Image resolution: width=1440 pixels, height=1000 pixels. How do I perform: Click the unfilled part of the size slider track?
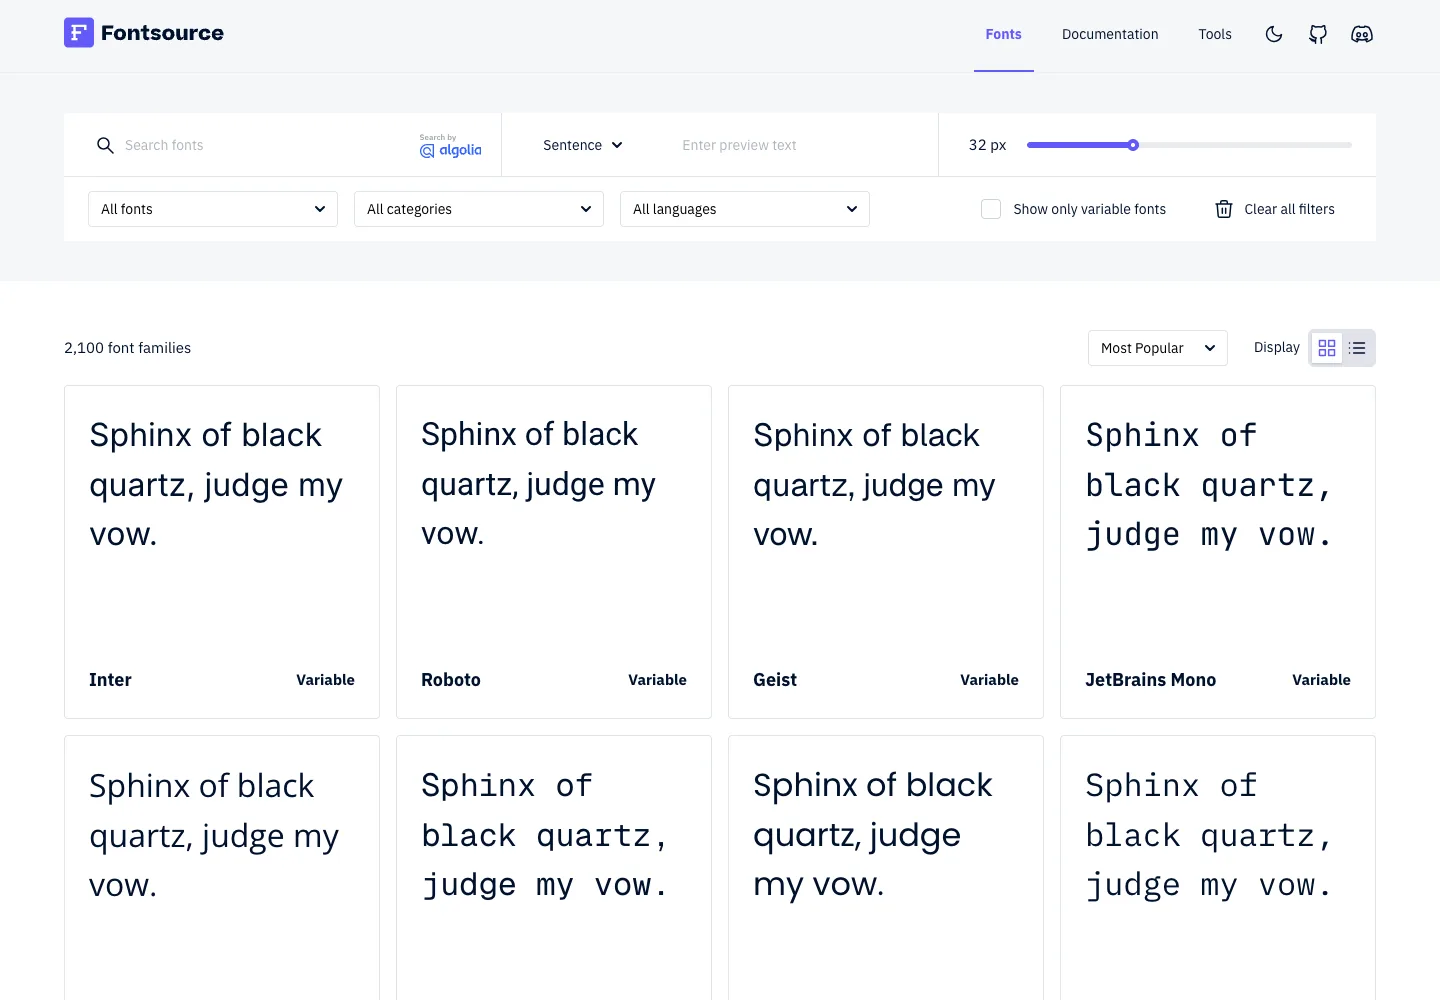[x=1245, y=145]
